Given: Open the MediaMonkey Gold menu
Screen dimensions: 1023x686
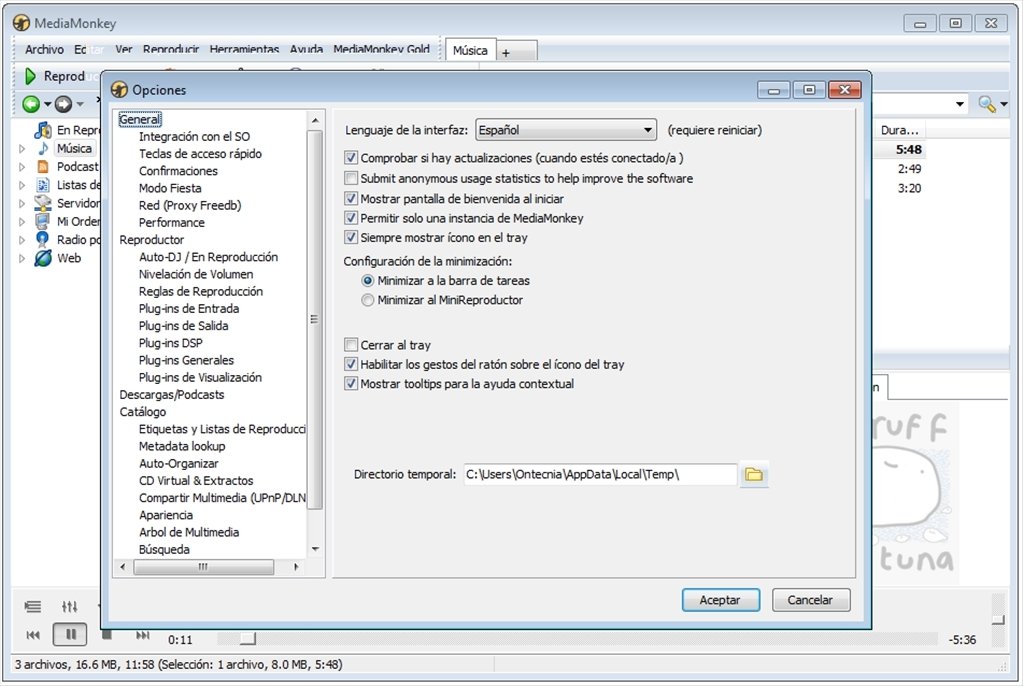Looking at the screenshot, I should 382,50.
